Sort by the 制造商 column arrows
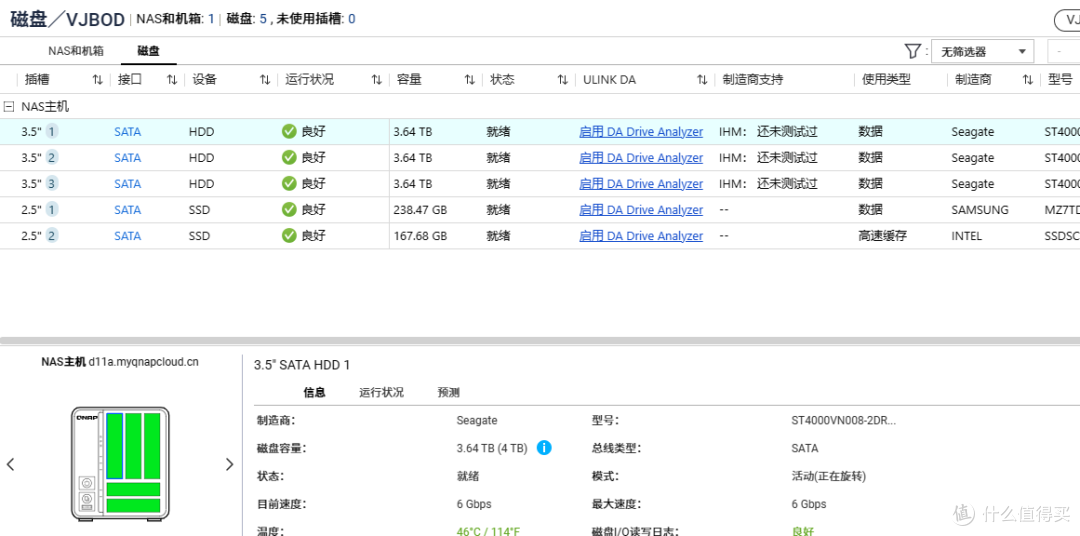 (x=1027, y=80)
